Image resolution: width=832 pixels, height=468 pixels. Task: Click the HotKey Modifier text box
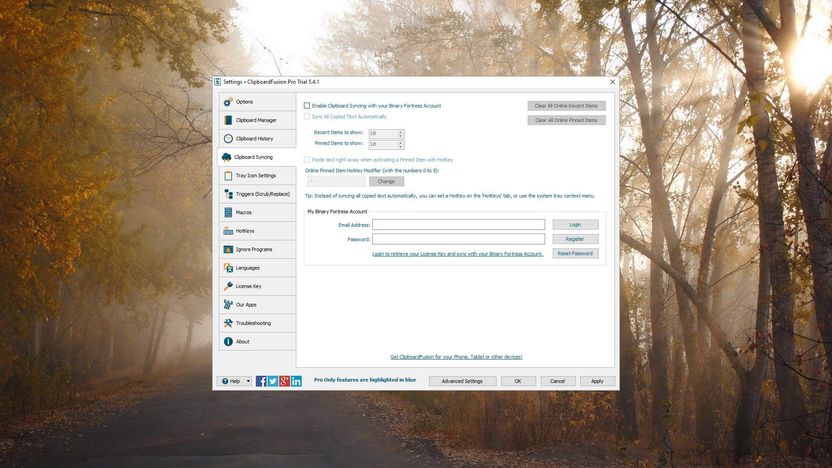click(335, 181)
